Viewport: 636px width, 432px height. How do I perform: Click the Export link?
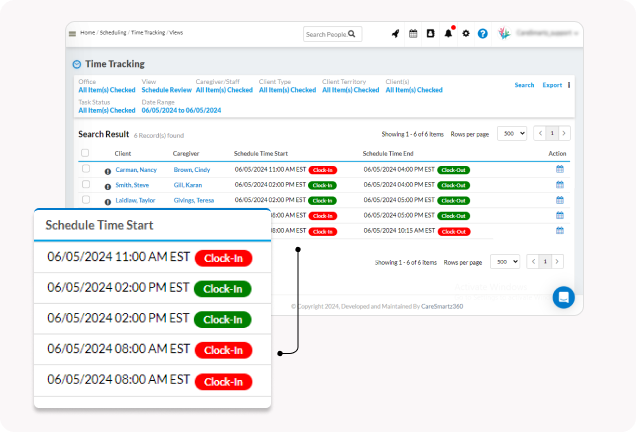[x=552, y=85]
